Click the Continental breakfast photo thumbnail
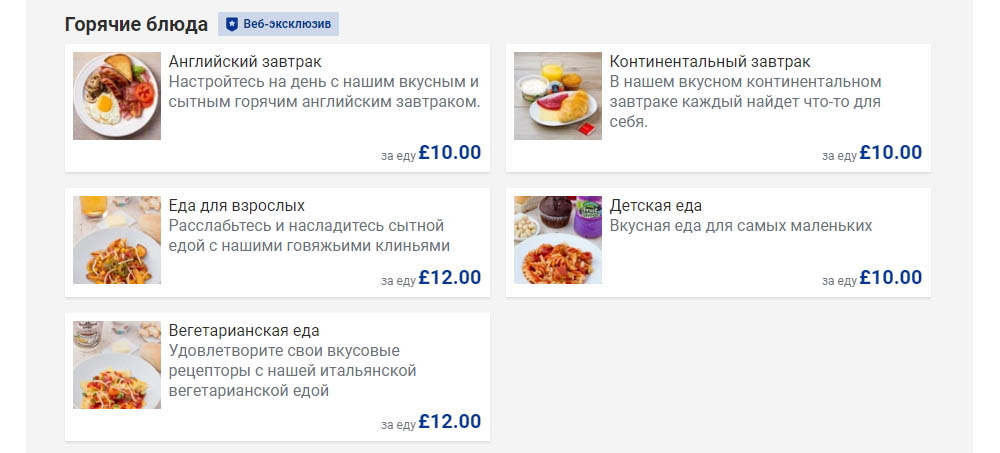The image size is (1000, 453). (558, 96)
